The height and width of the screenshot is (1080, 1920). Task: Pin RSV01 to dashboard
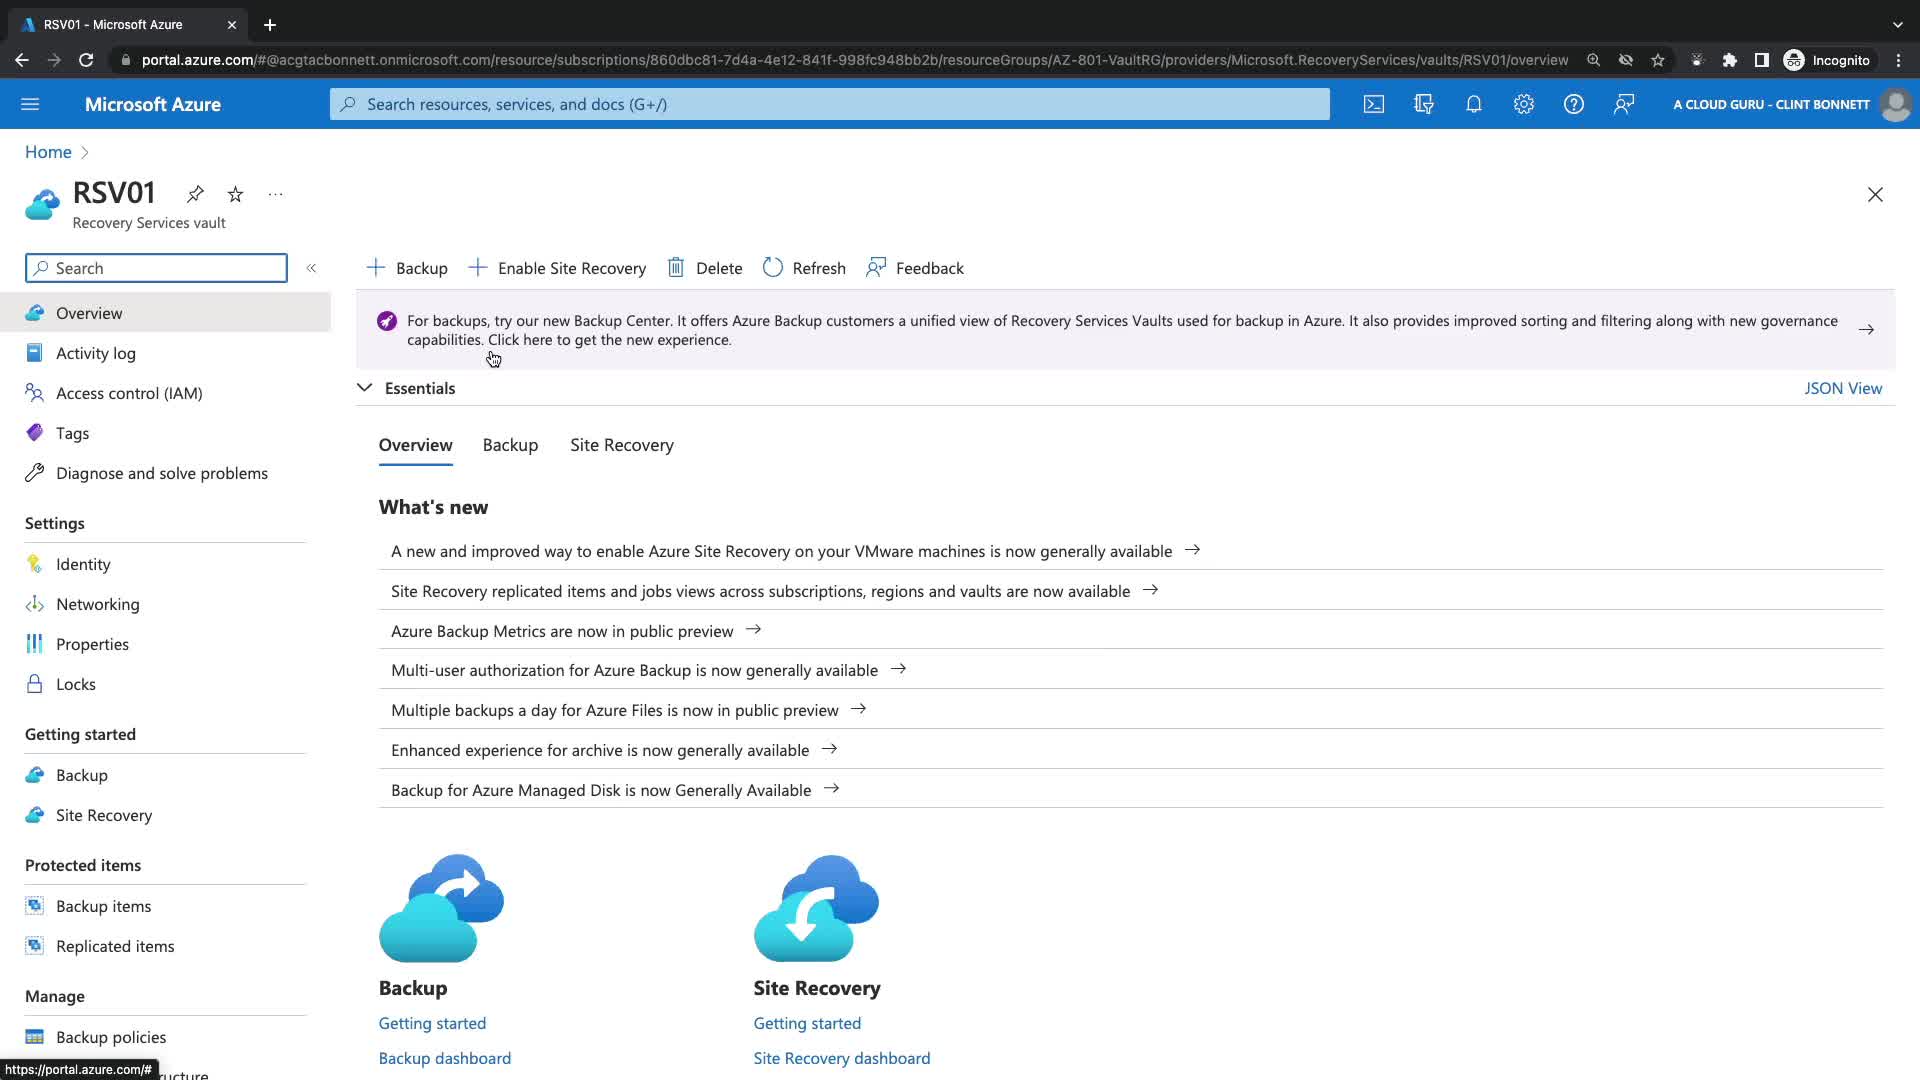click(x=195, y=194)
